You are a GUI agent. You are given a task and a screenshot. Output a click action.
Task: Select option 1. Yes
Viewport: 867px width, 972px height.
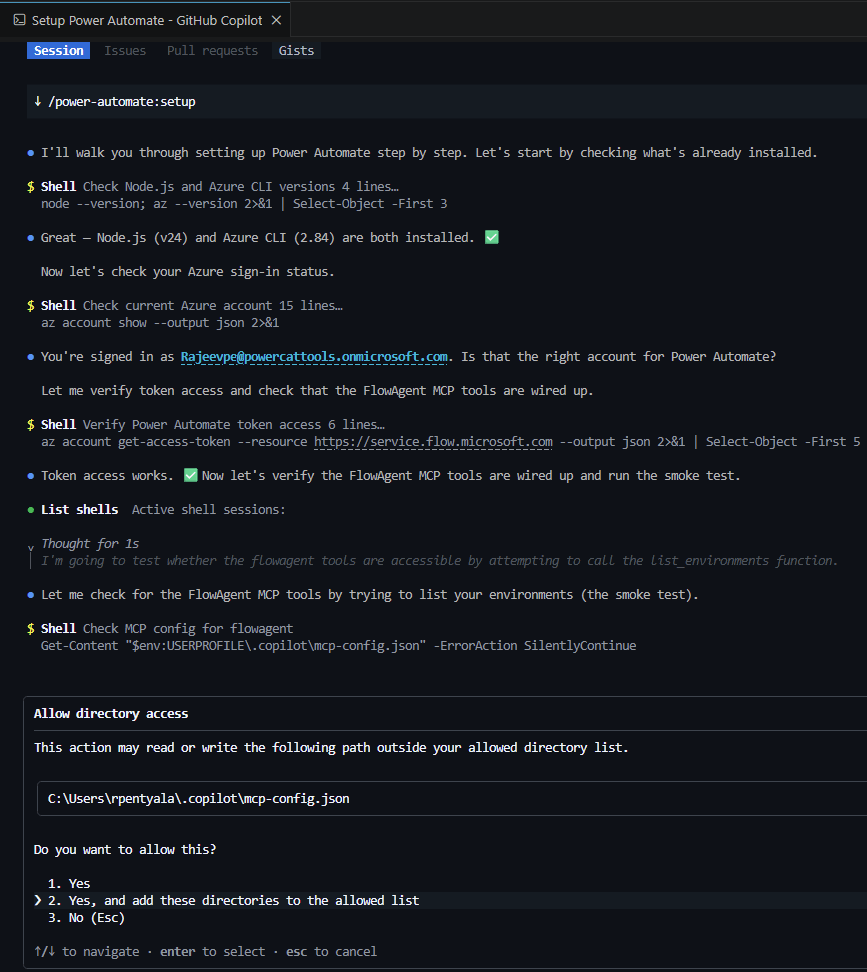tap(69, 883)
